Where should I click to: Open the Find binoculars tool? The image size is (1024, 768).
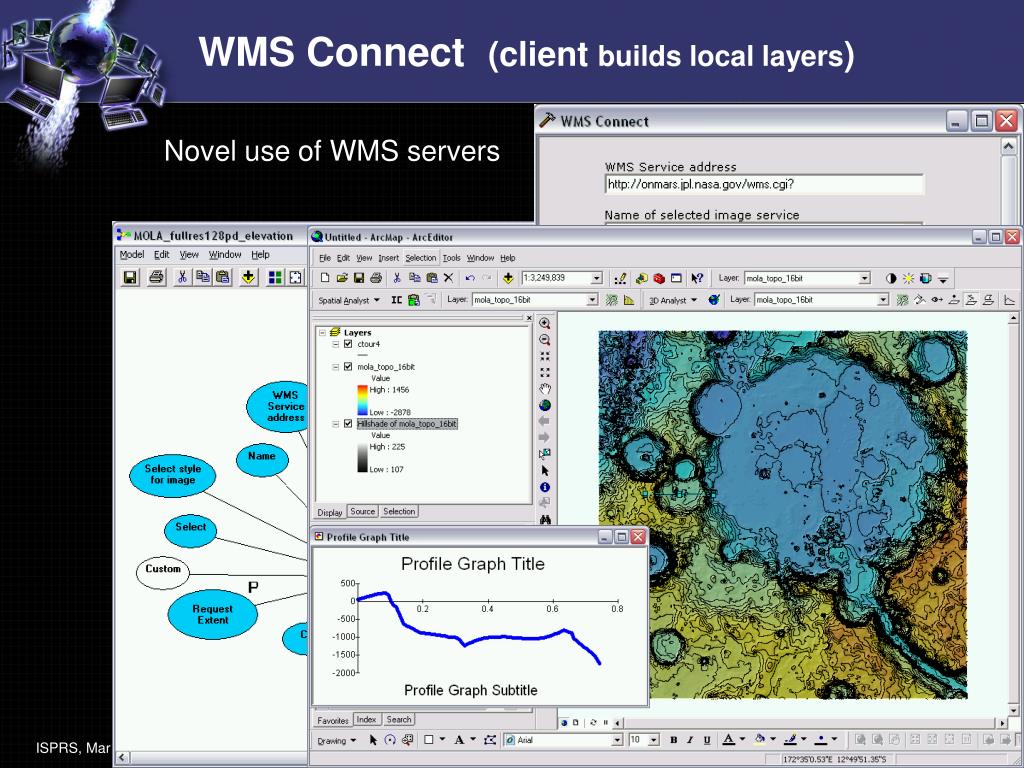pos(545,519)
